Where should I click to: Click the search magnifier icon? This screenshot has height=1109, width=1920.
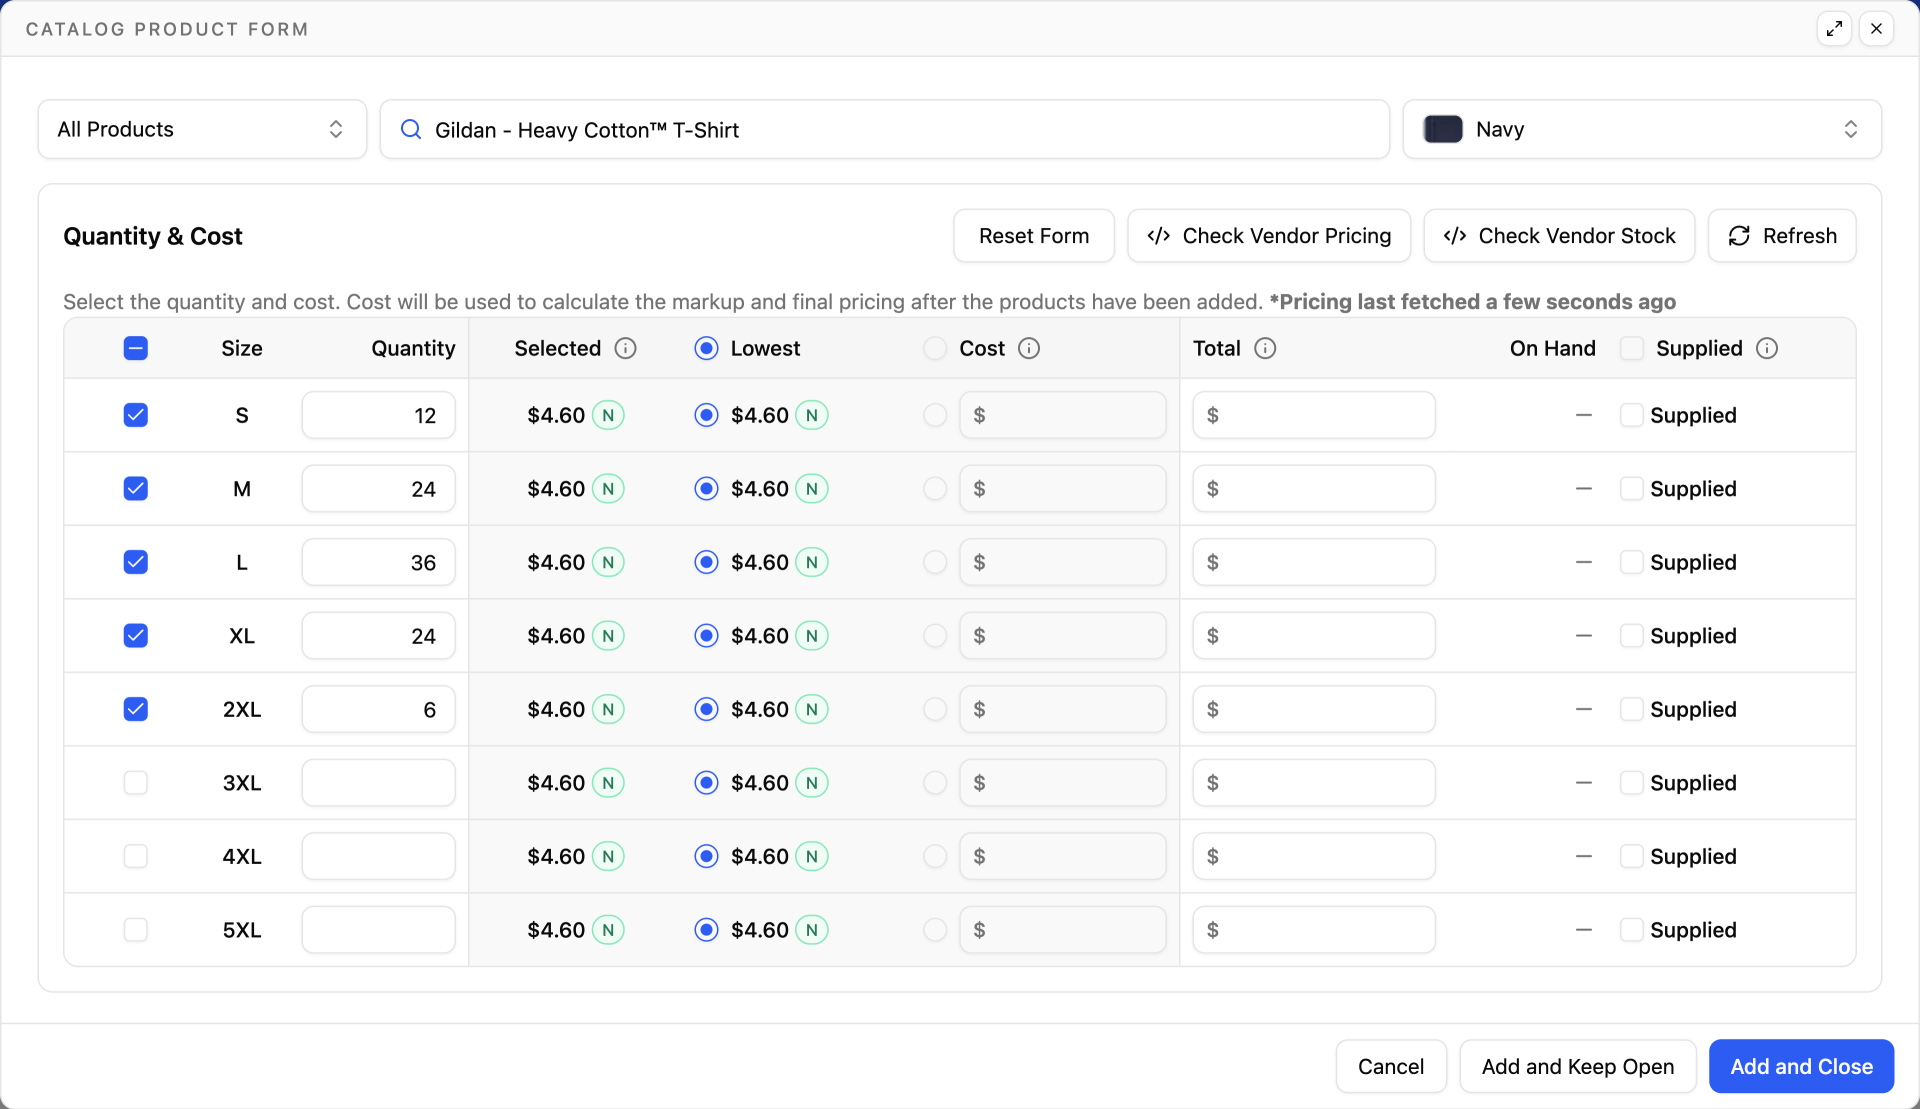[x=410, y=129]
